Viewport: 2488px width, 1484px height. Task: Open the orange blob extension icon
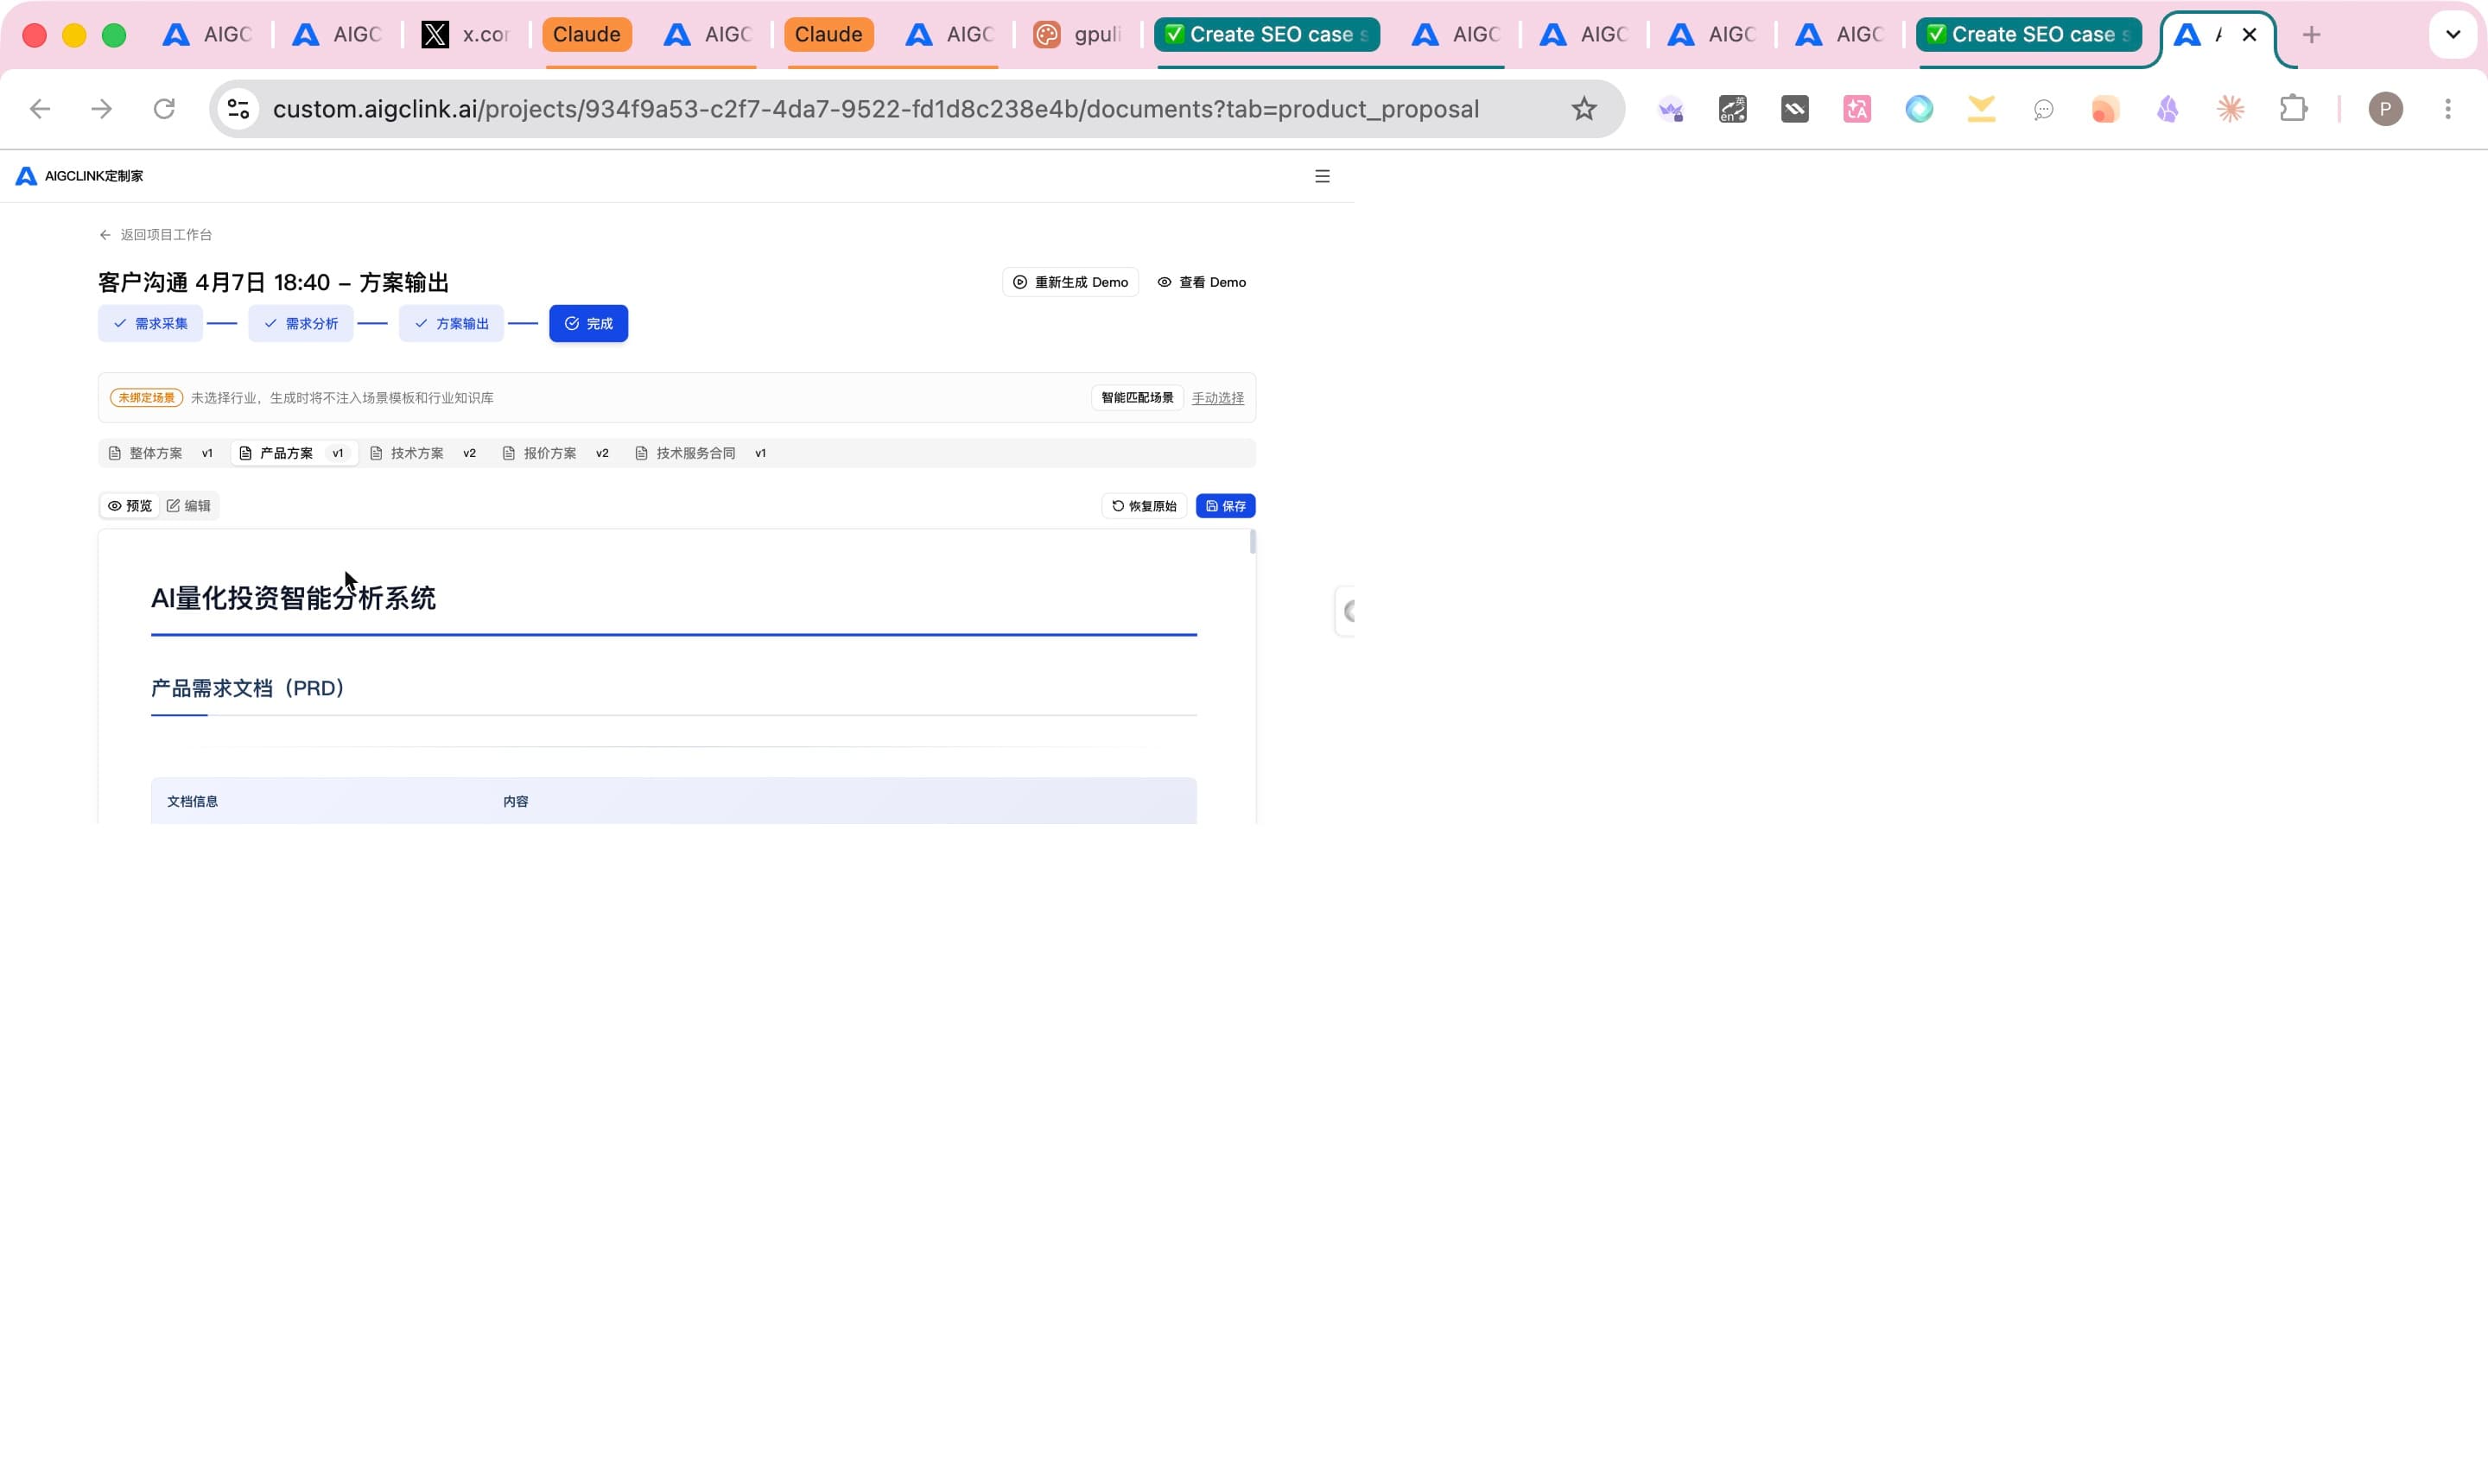[x=2105, y=109]
